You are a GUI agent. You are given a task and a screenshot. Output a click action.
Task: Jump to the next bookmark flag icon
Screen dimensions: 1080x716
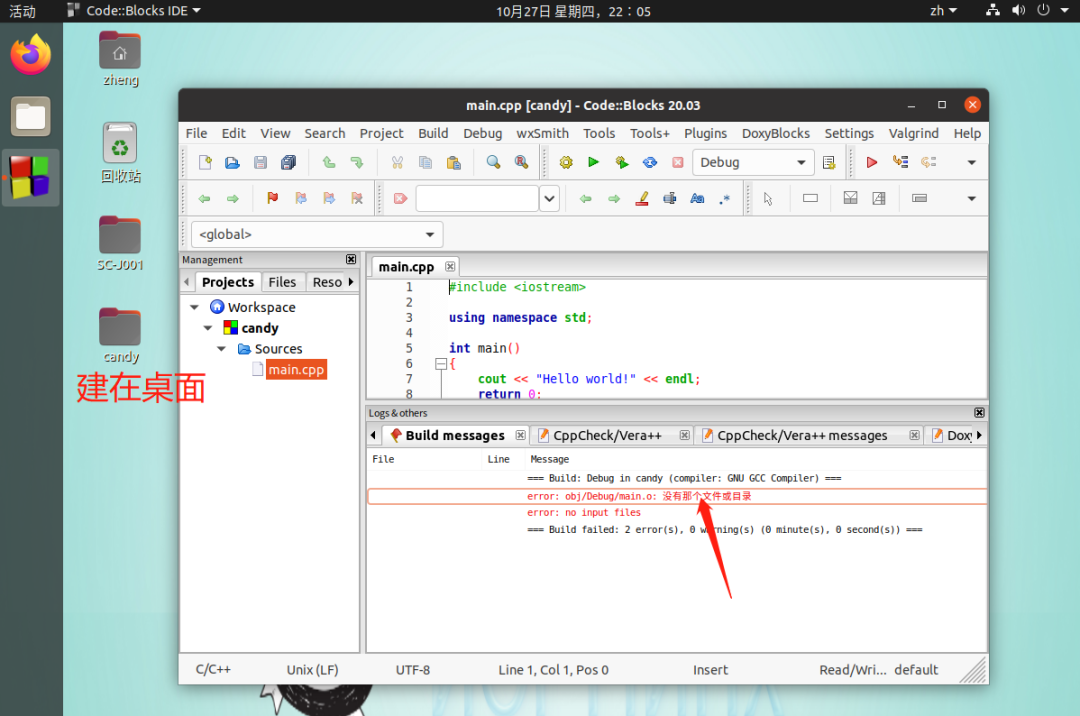click(329, 198)
